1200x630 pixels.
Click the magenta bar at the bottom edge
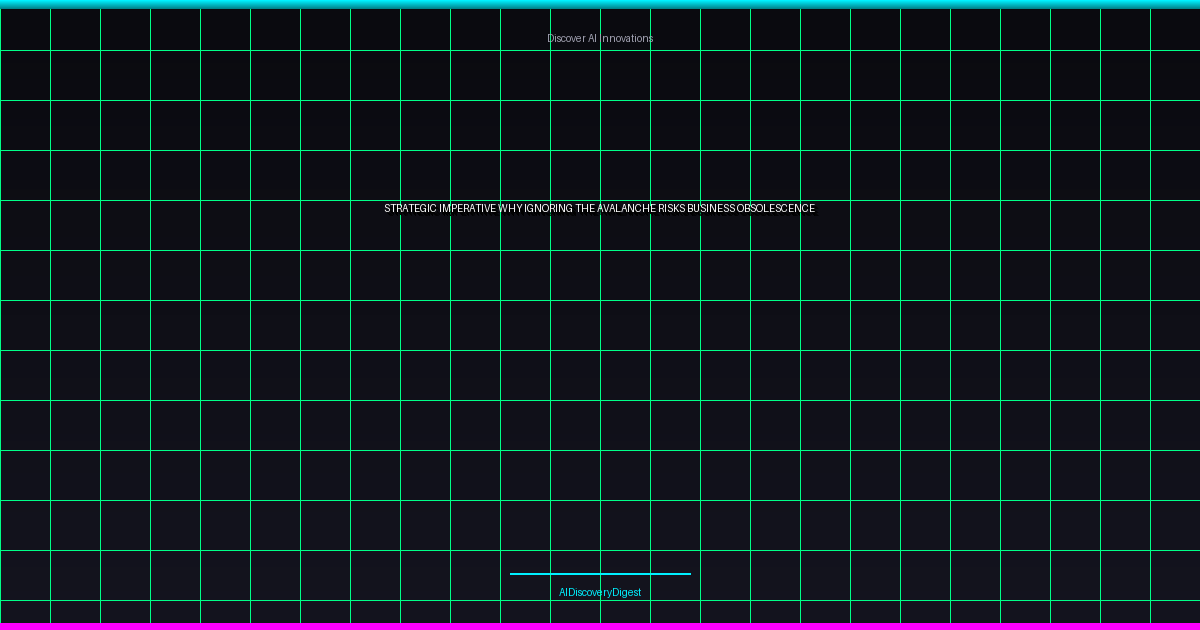click(x=600, y=627)
